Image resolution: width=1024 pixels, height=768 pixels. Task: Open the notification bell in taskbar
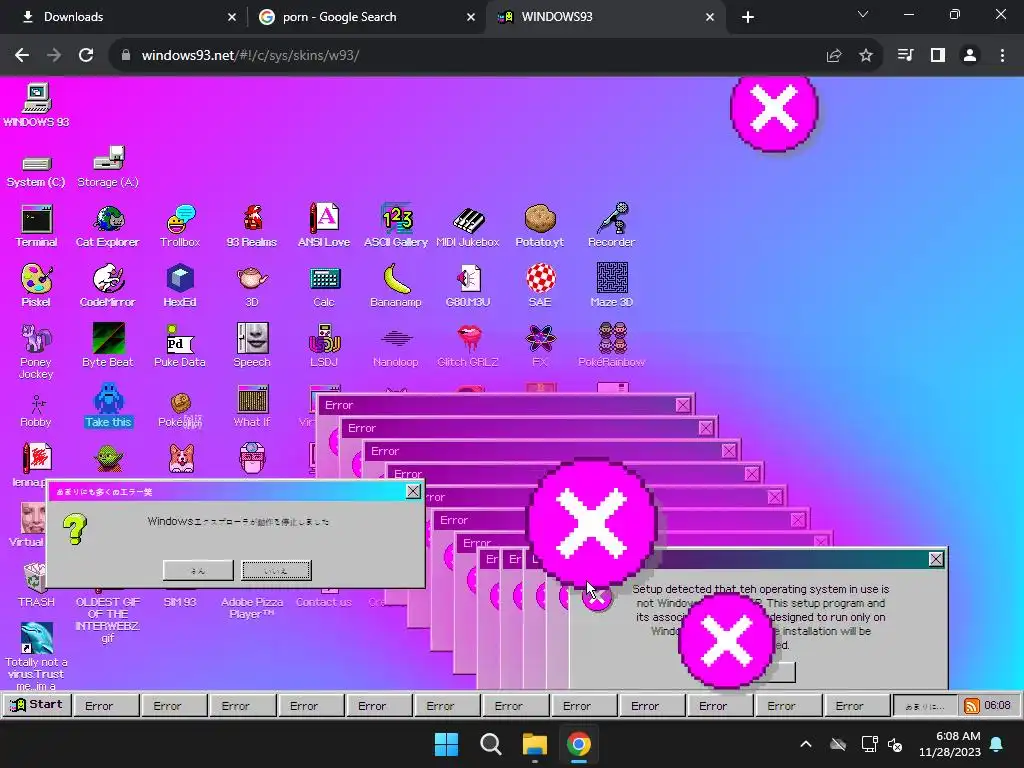point(997,744)
